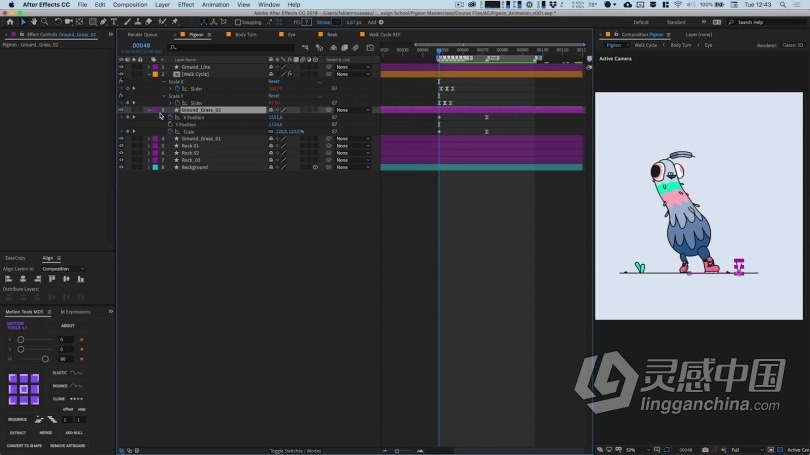
Task: Select the Brush tool
Action: click(x=127, y=22)
